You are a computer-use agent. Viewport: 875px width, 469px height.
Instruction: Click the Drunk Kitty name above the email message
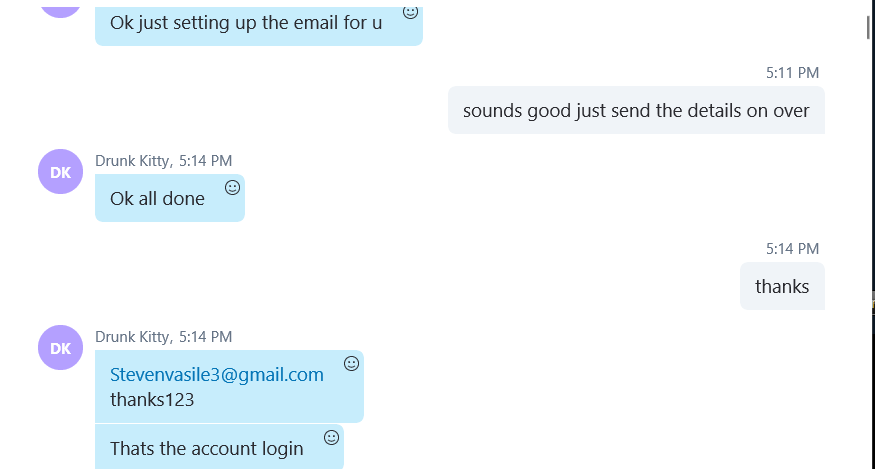tap(132, 337)
